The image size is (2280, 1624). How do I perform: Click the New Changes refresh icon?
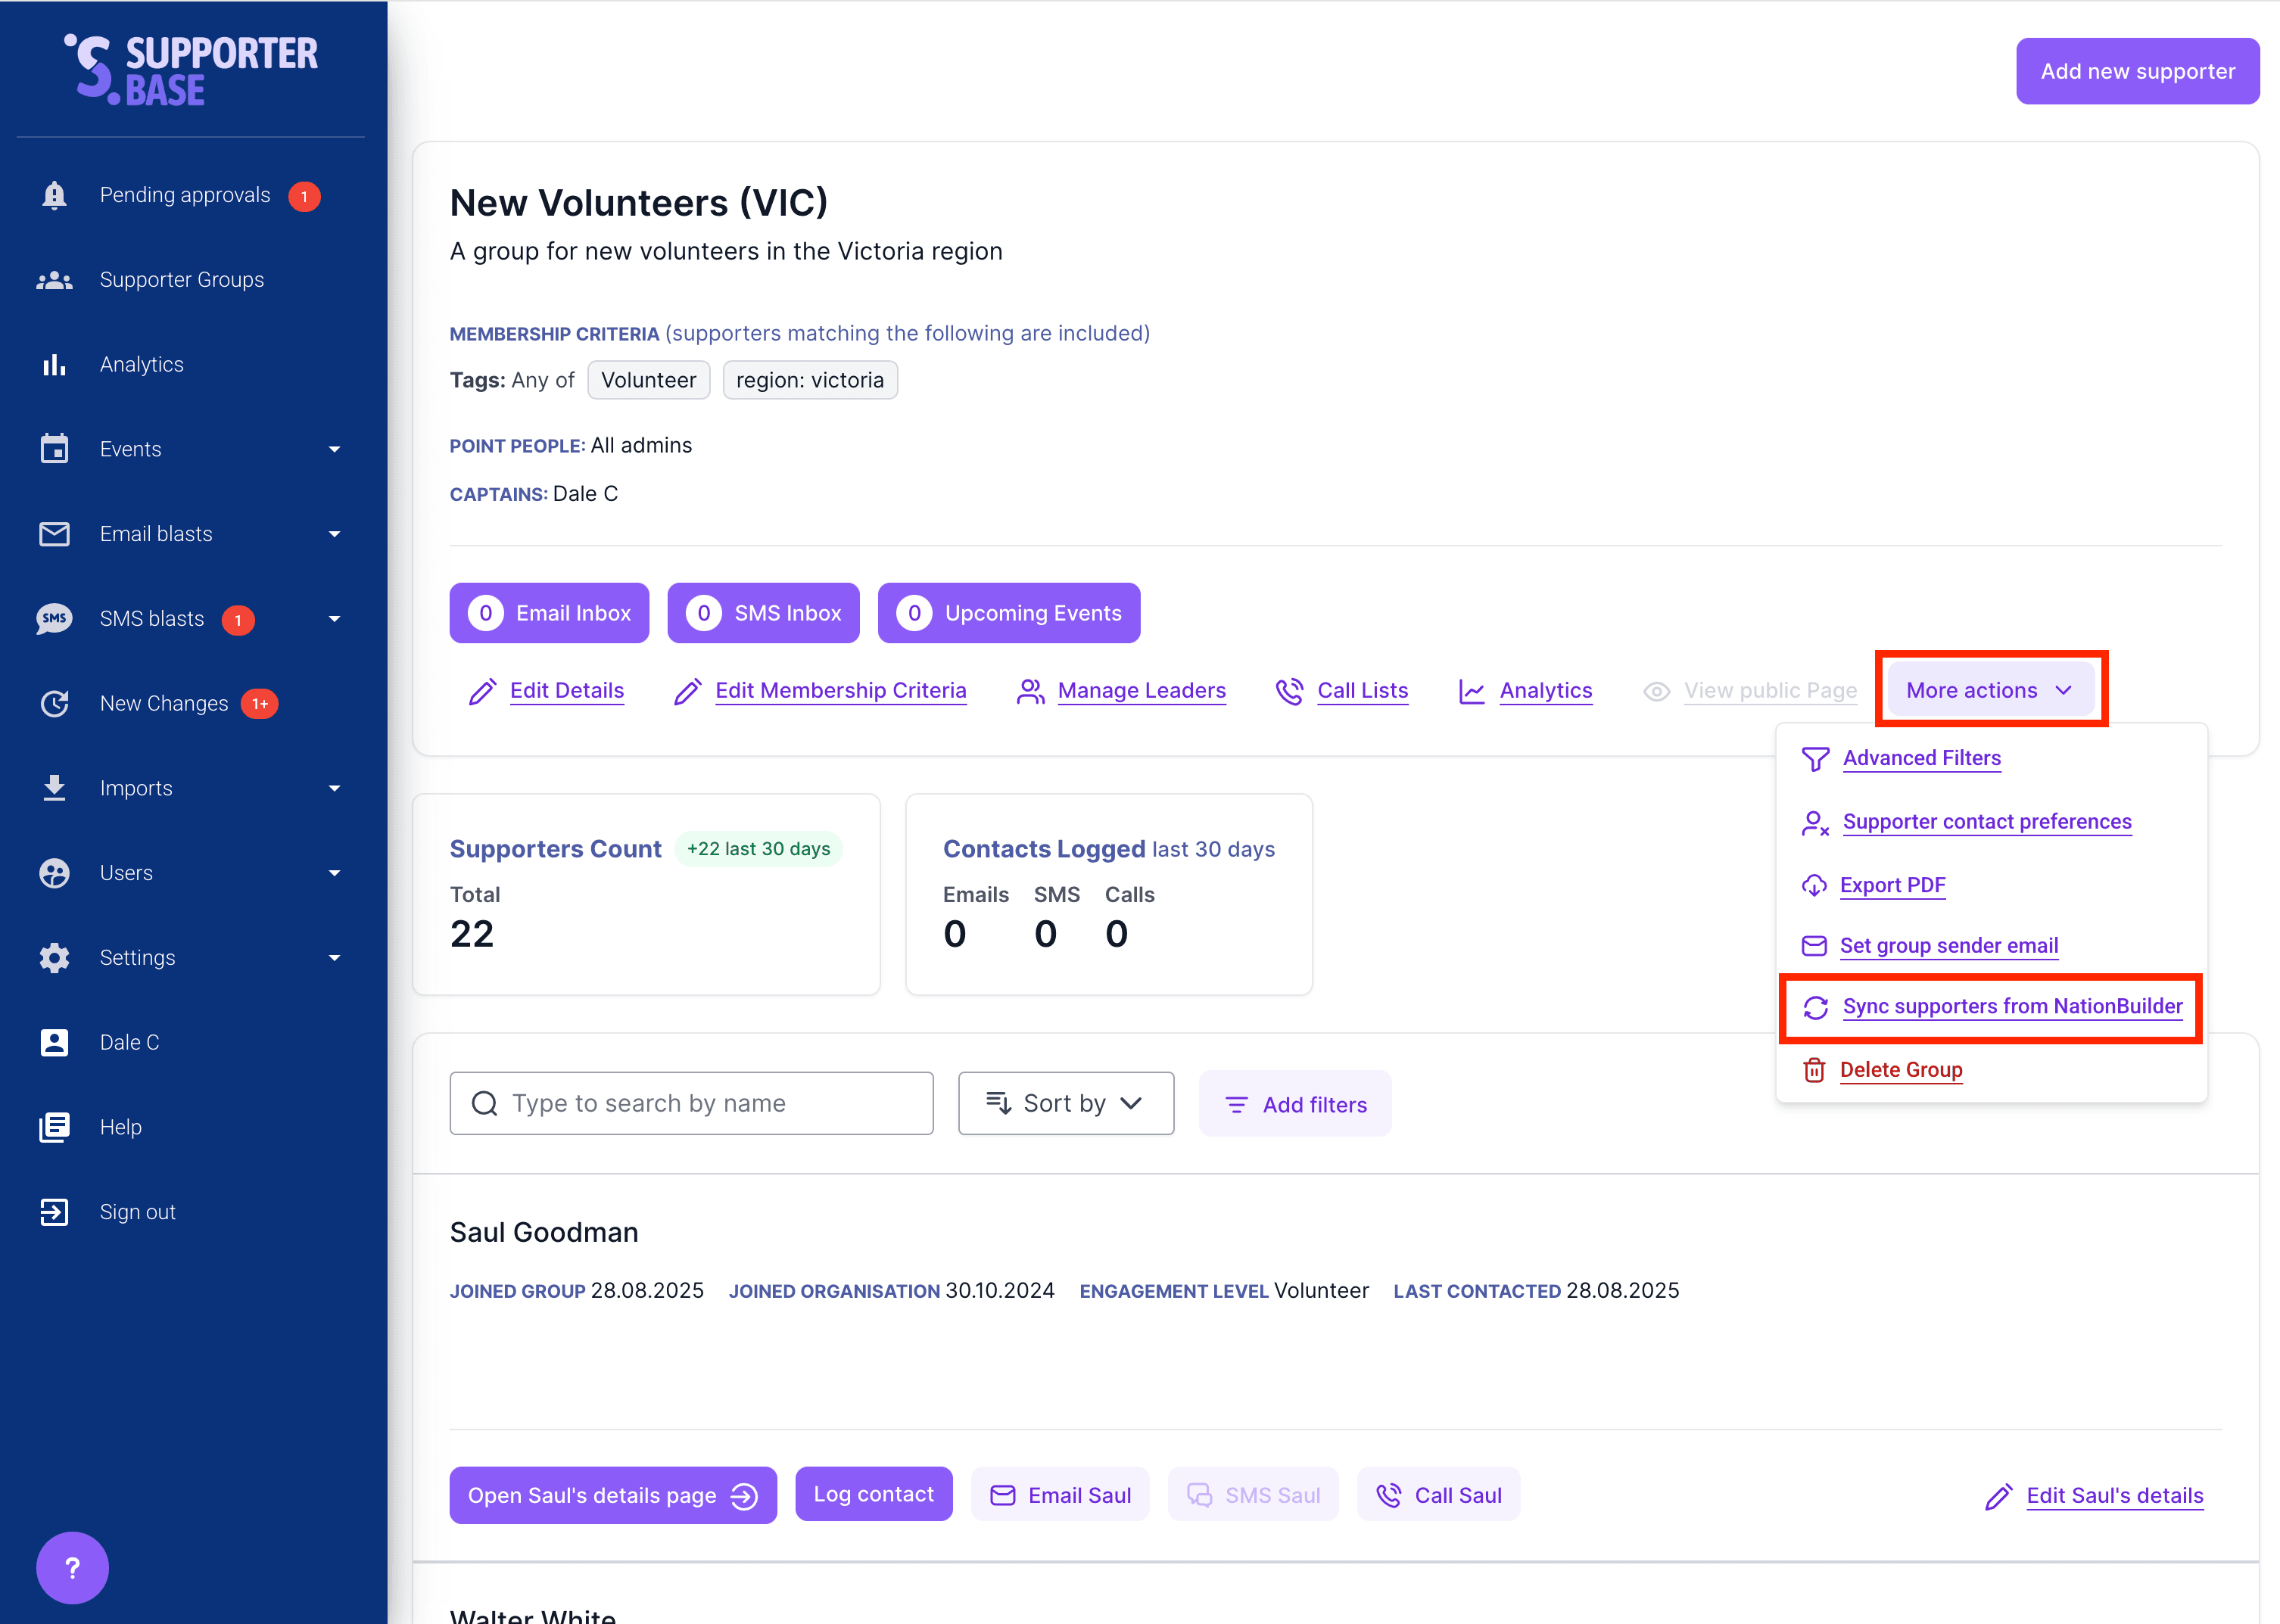click(x=54, y=704)
